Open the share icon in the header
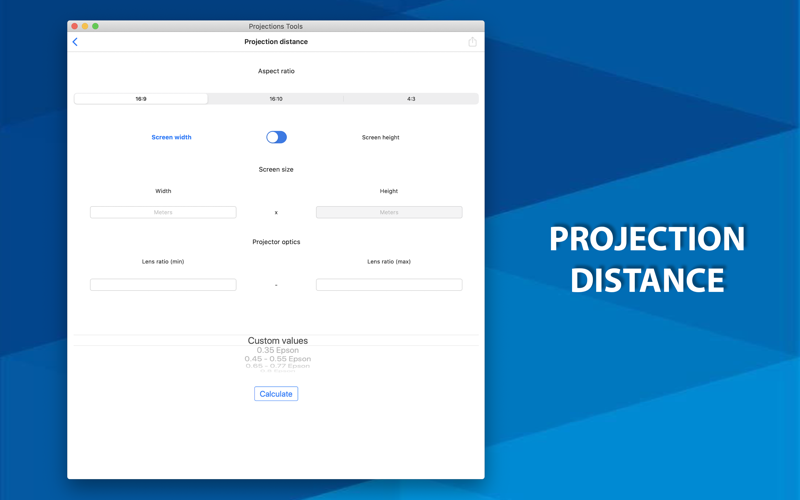This screenshot has height=500, width=800. [x=472, y=42]
